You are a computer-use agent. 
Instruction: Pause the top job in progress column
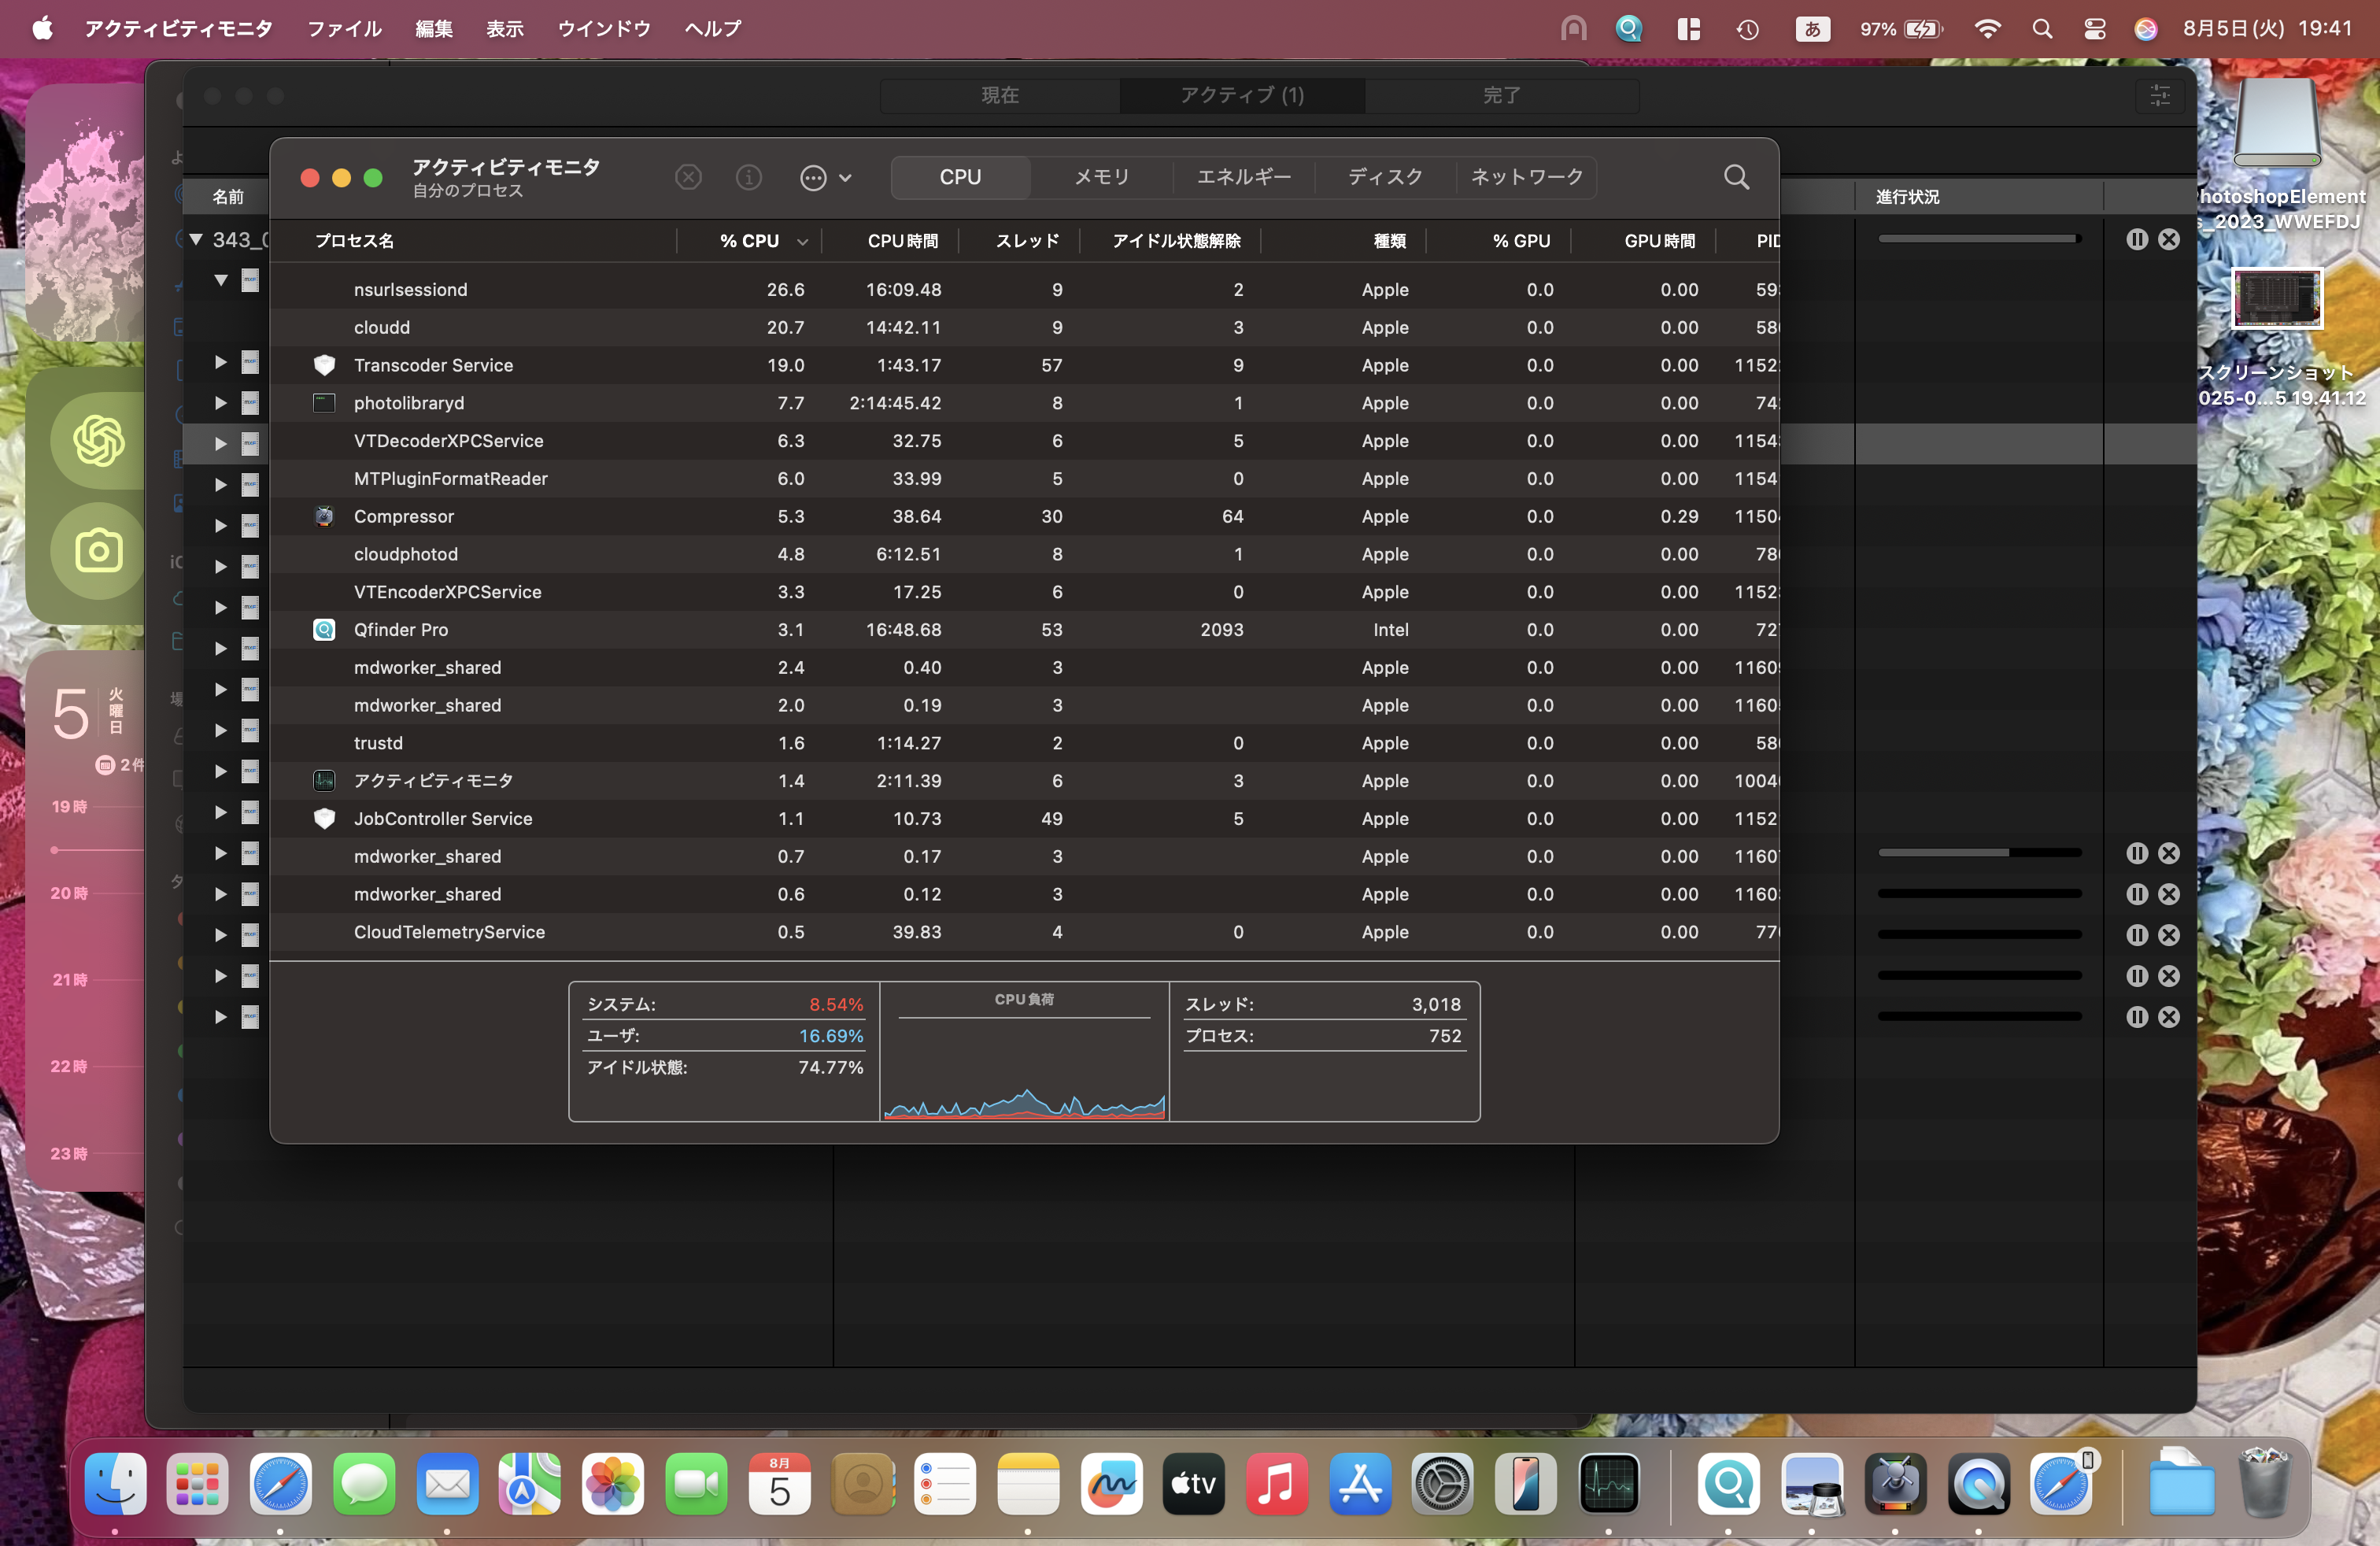pyautogui.click(x=2136, y=239)
